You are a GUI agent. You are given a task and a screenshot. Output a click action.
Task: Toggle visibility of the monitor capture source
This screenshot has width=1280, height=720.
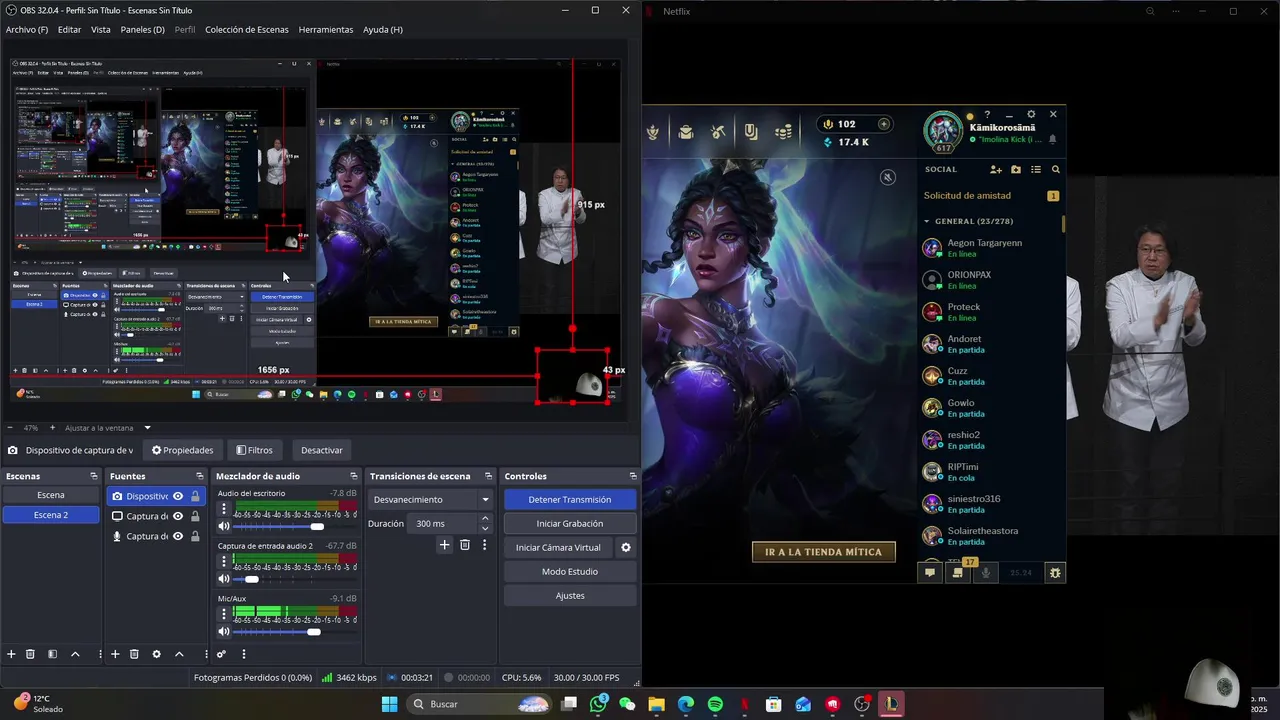pos(178,516)
